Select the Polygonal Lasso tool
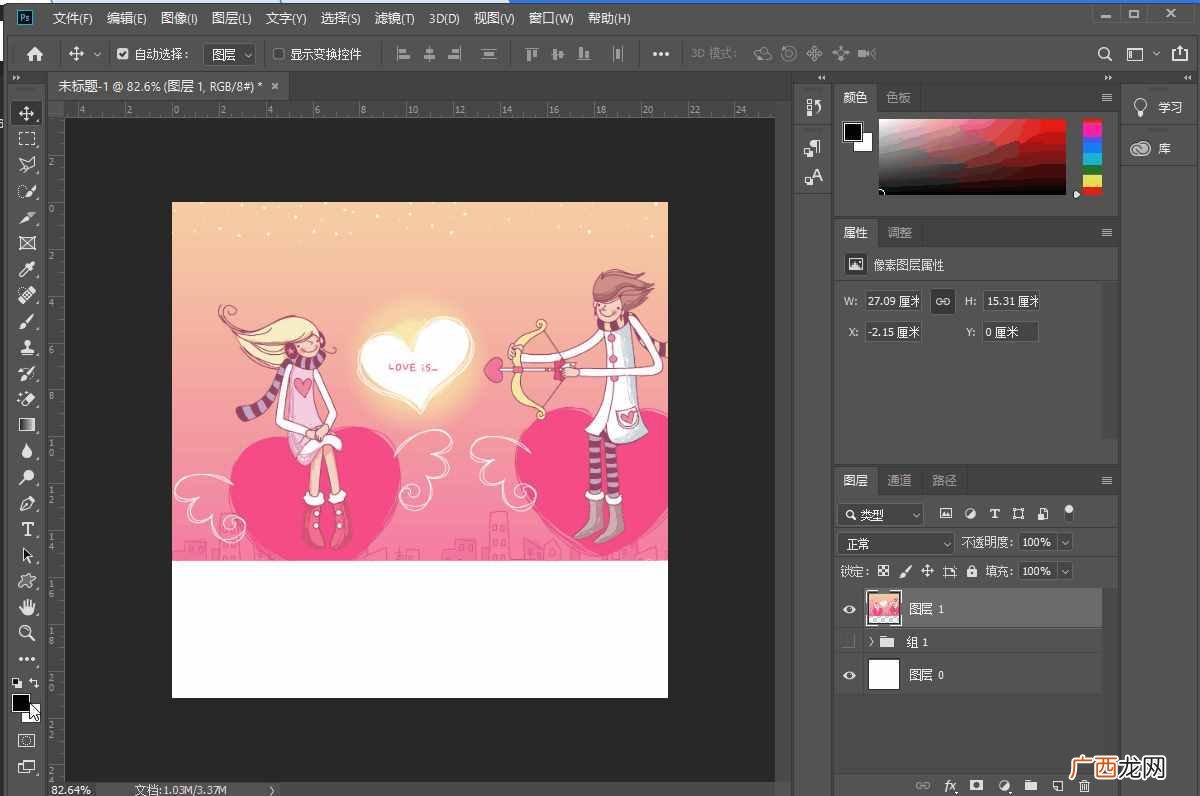This screenshot has height=796, width=1200. click(27, 165)
